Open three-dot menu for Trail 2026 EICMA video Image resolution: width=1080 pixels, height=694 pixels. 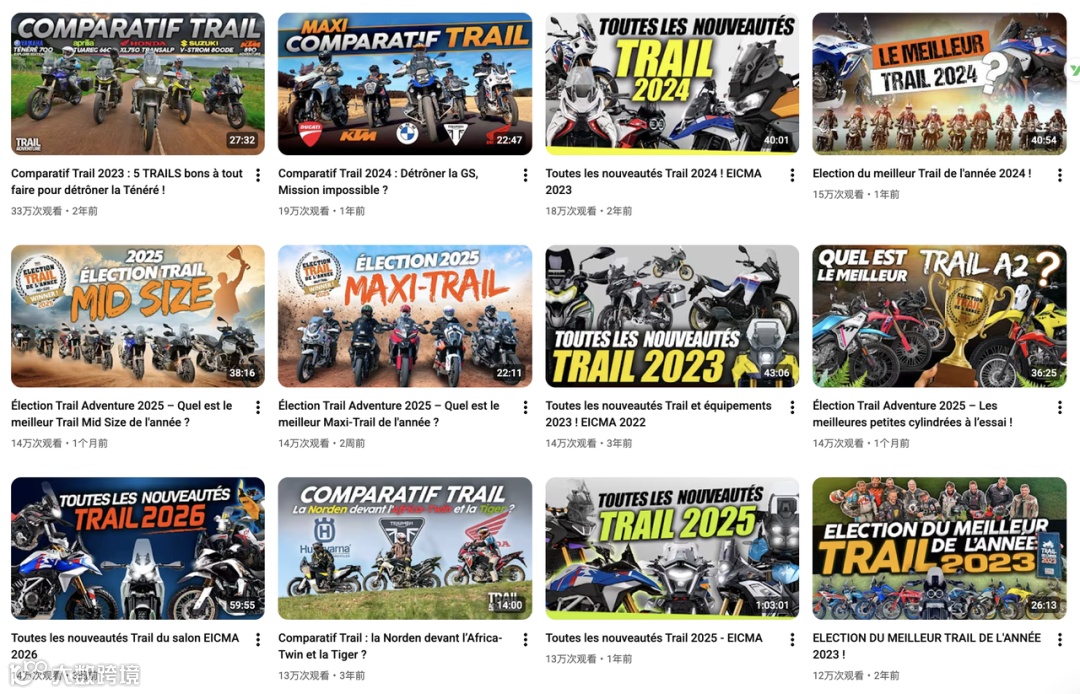(x=258, y=640)
